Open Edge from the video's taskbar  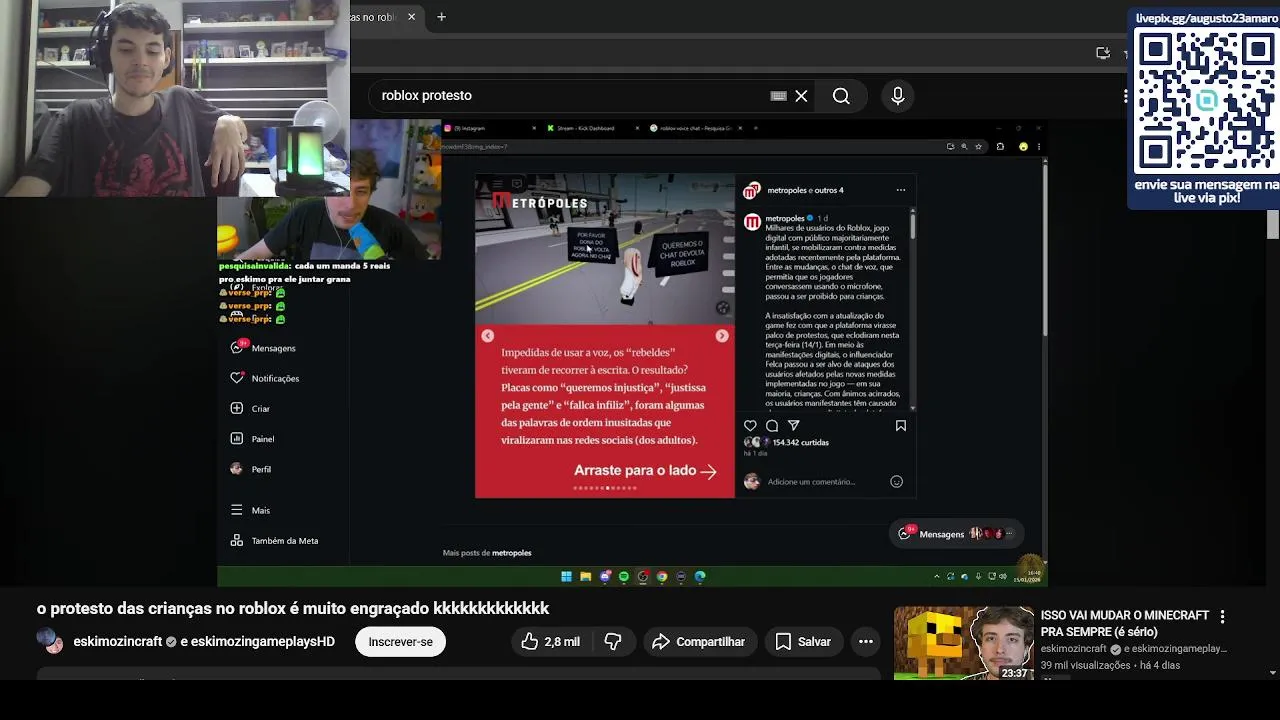700,577
